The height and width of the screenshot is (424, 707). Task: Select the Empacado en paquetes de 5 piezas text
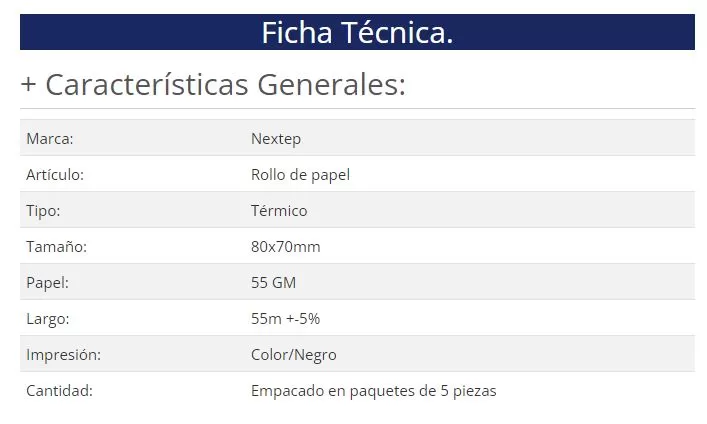point(373,390)
